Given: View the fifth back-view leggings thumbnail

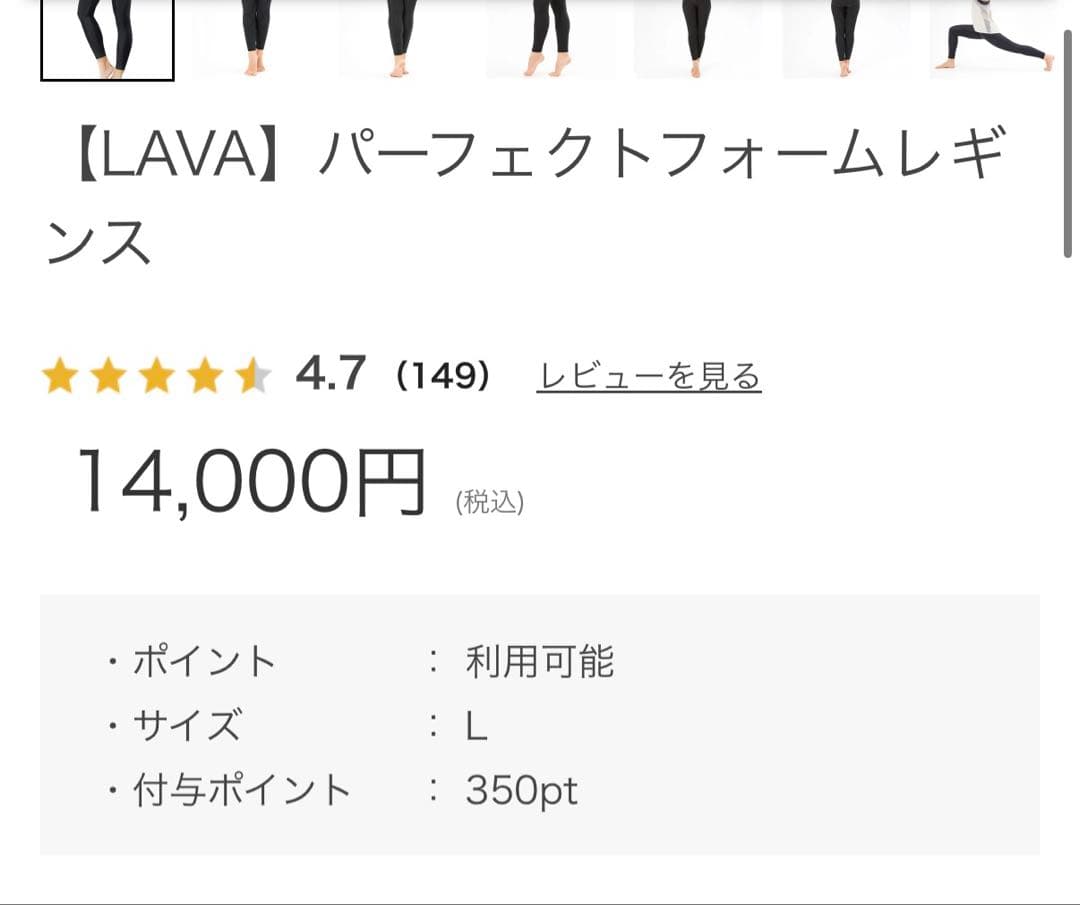Looking at the screenshot, I should (696, 40).
